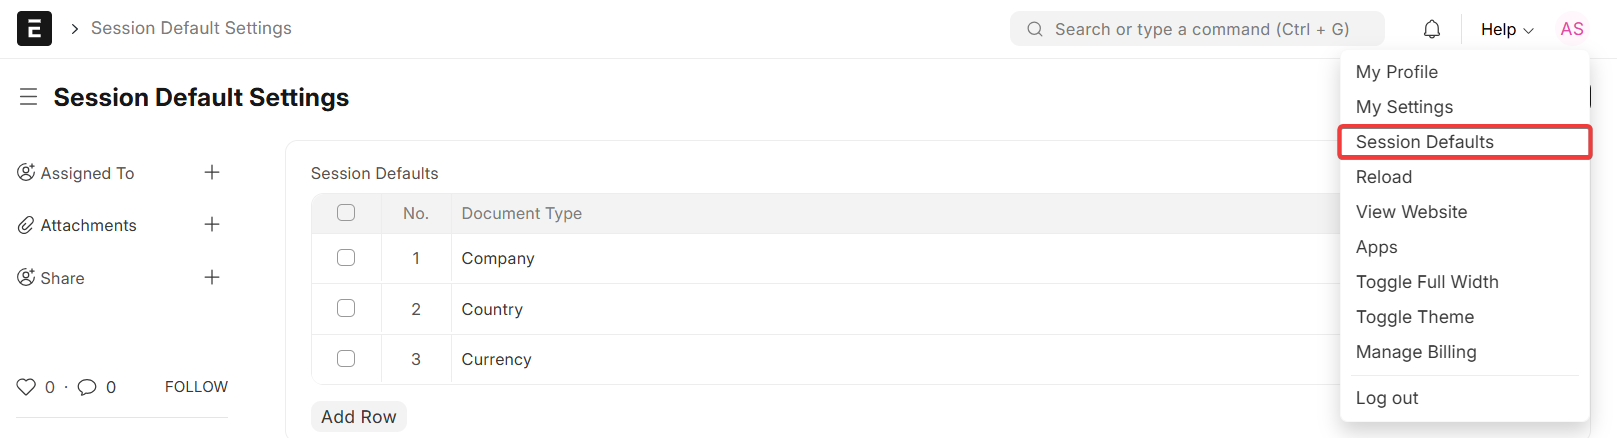The width and height of the screenshot is (1617, 438).
Task: Click the Add Row button
Action: point(359,417)
